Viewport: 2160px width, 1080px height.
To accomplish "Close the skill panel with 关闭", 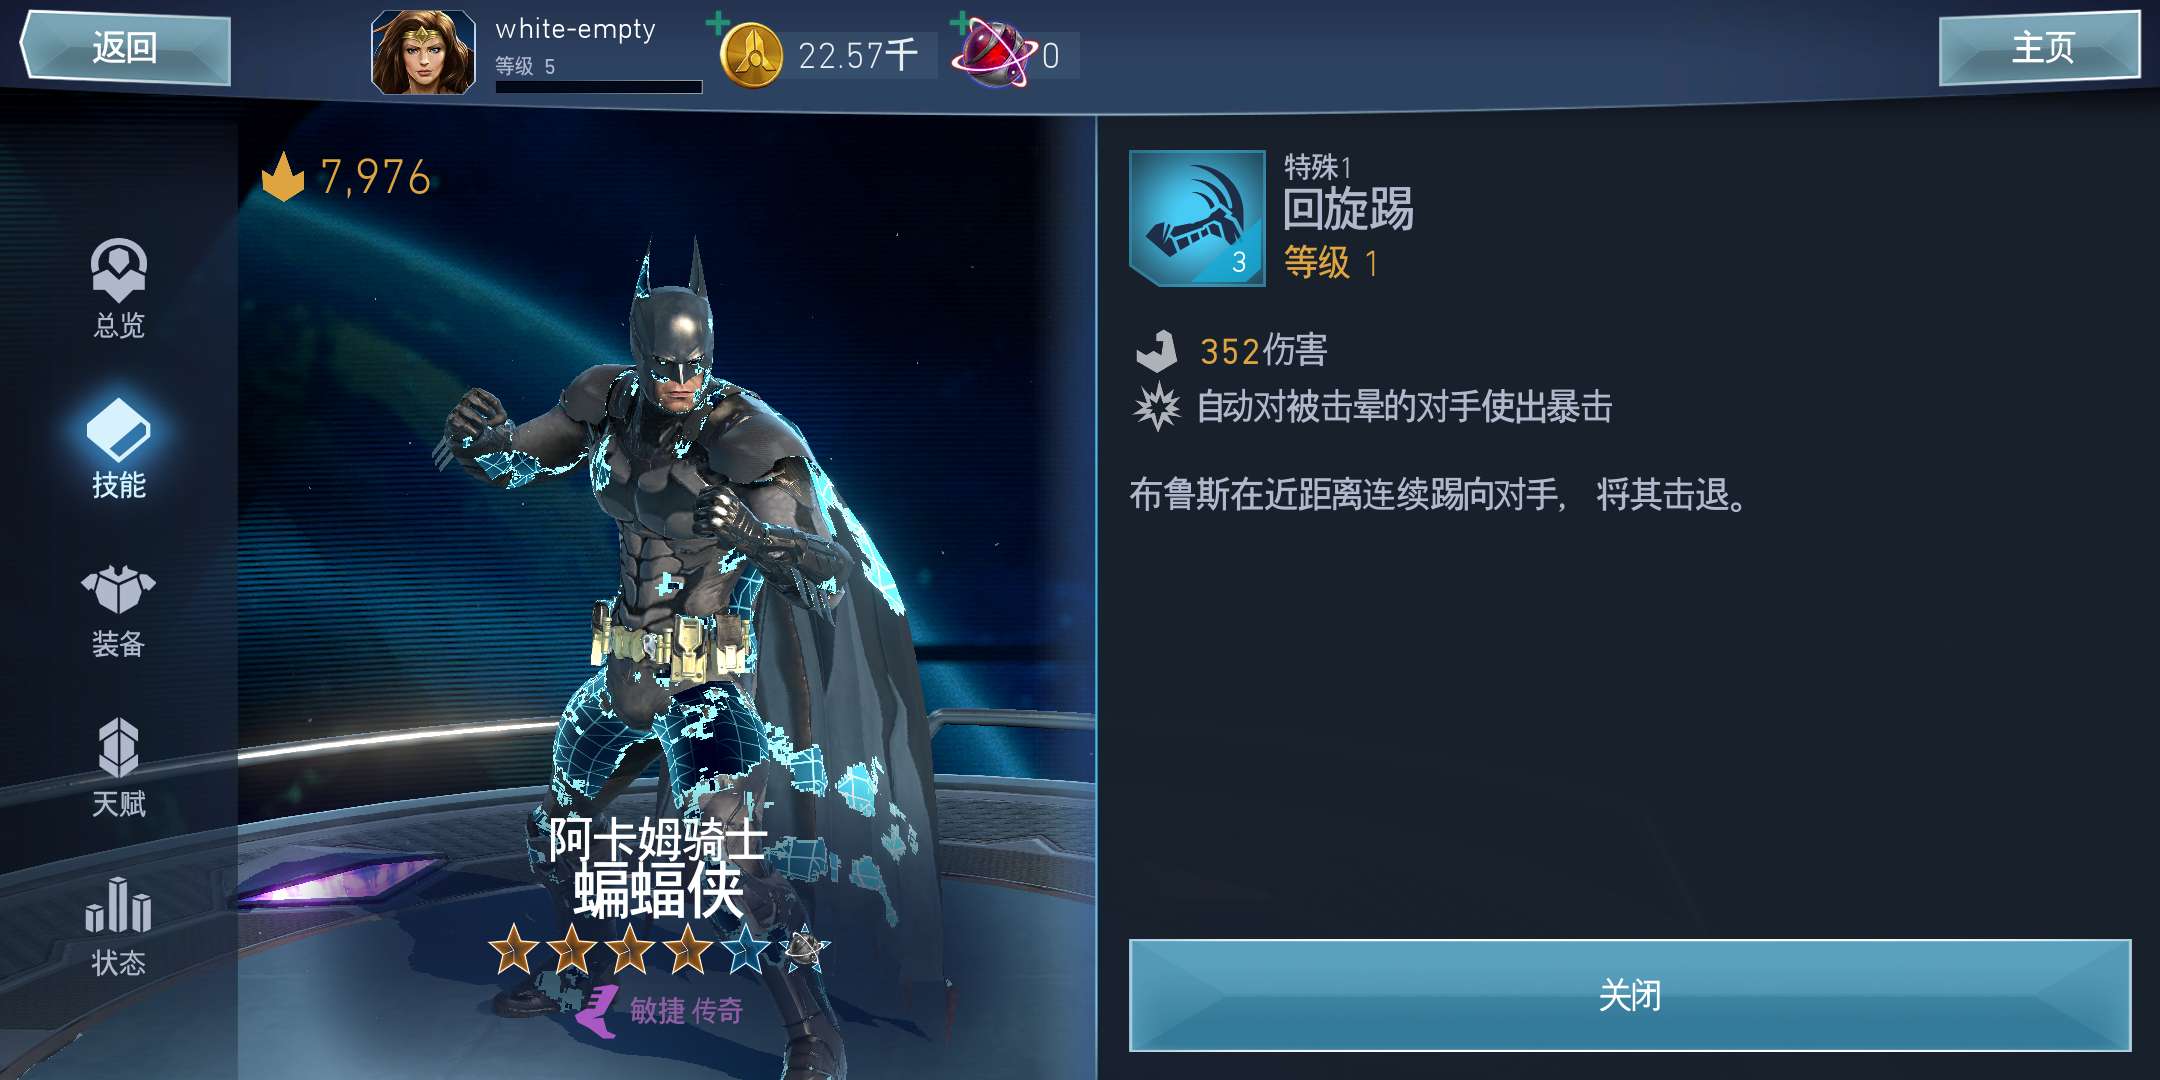I will 1630,995.
